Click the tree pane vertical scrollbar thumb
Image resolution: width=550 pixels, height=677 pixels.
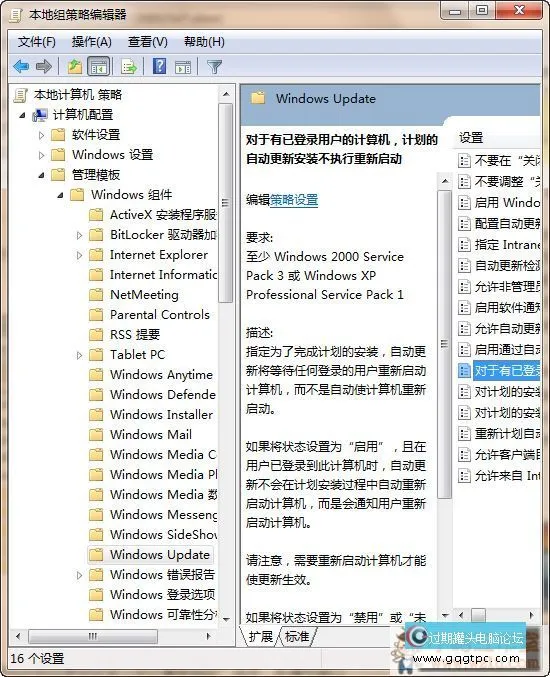(x=225, y=203)
